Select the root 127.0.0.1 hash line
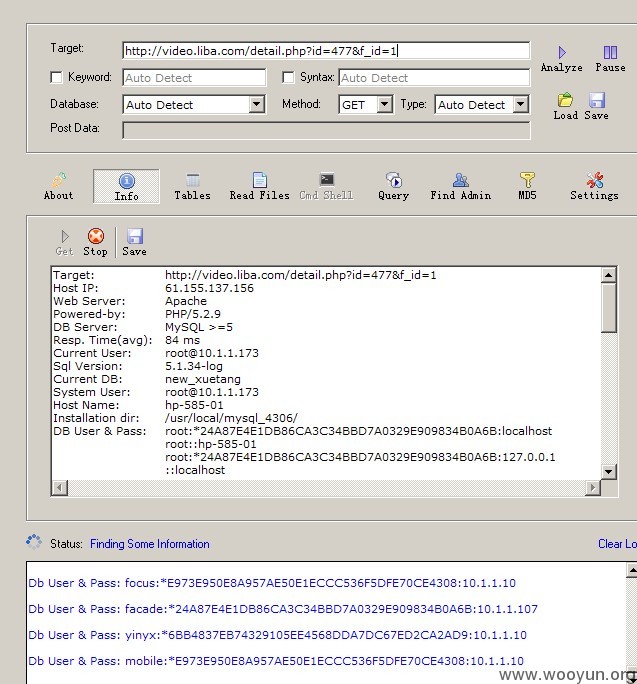The width and height of the screenshot is (637, 684). (x=360, y=457)
